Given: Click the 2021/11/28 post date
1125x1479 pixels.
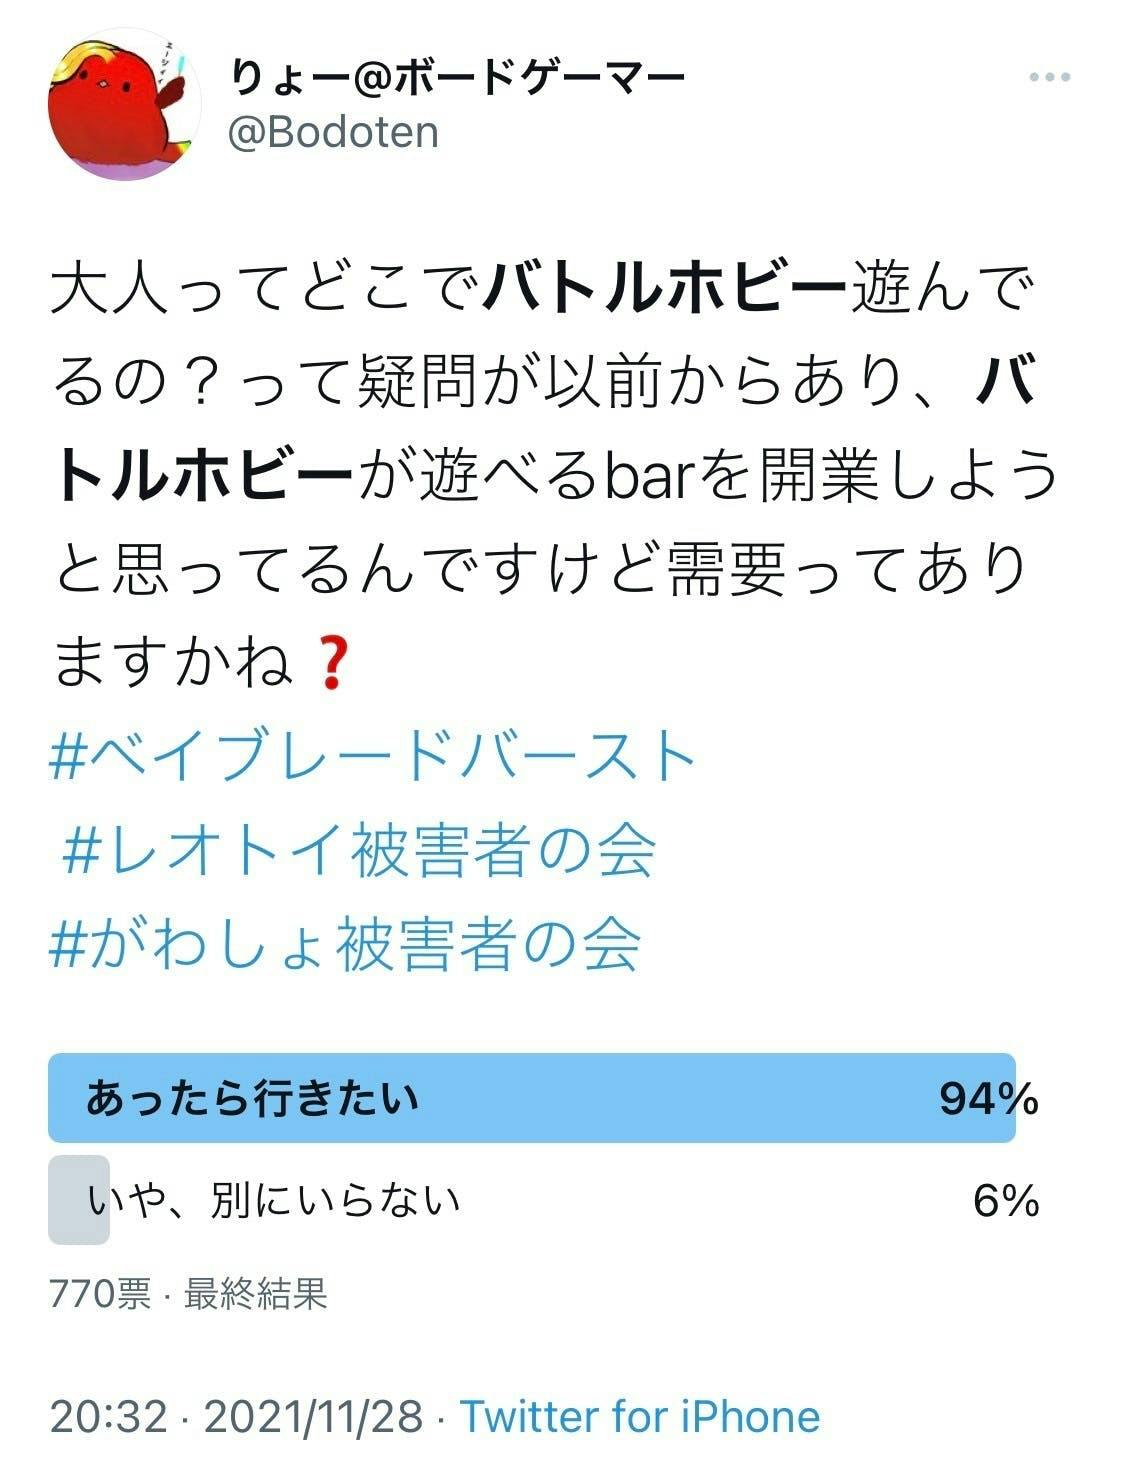Looking at the screenshot, I should [313, 1417].
